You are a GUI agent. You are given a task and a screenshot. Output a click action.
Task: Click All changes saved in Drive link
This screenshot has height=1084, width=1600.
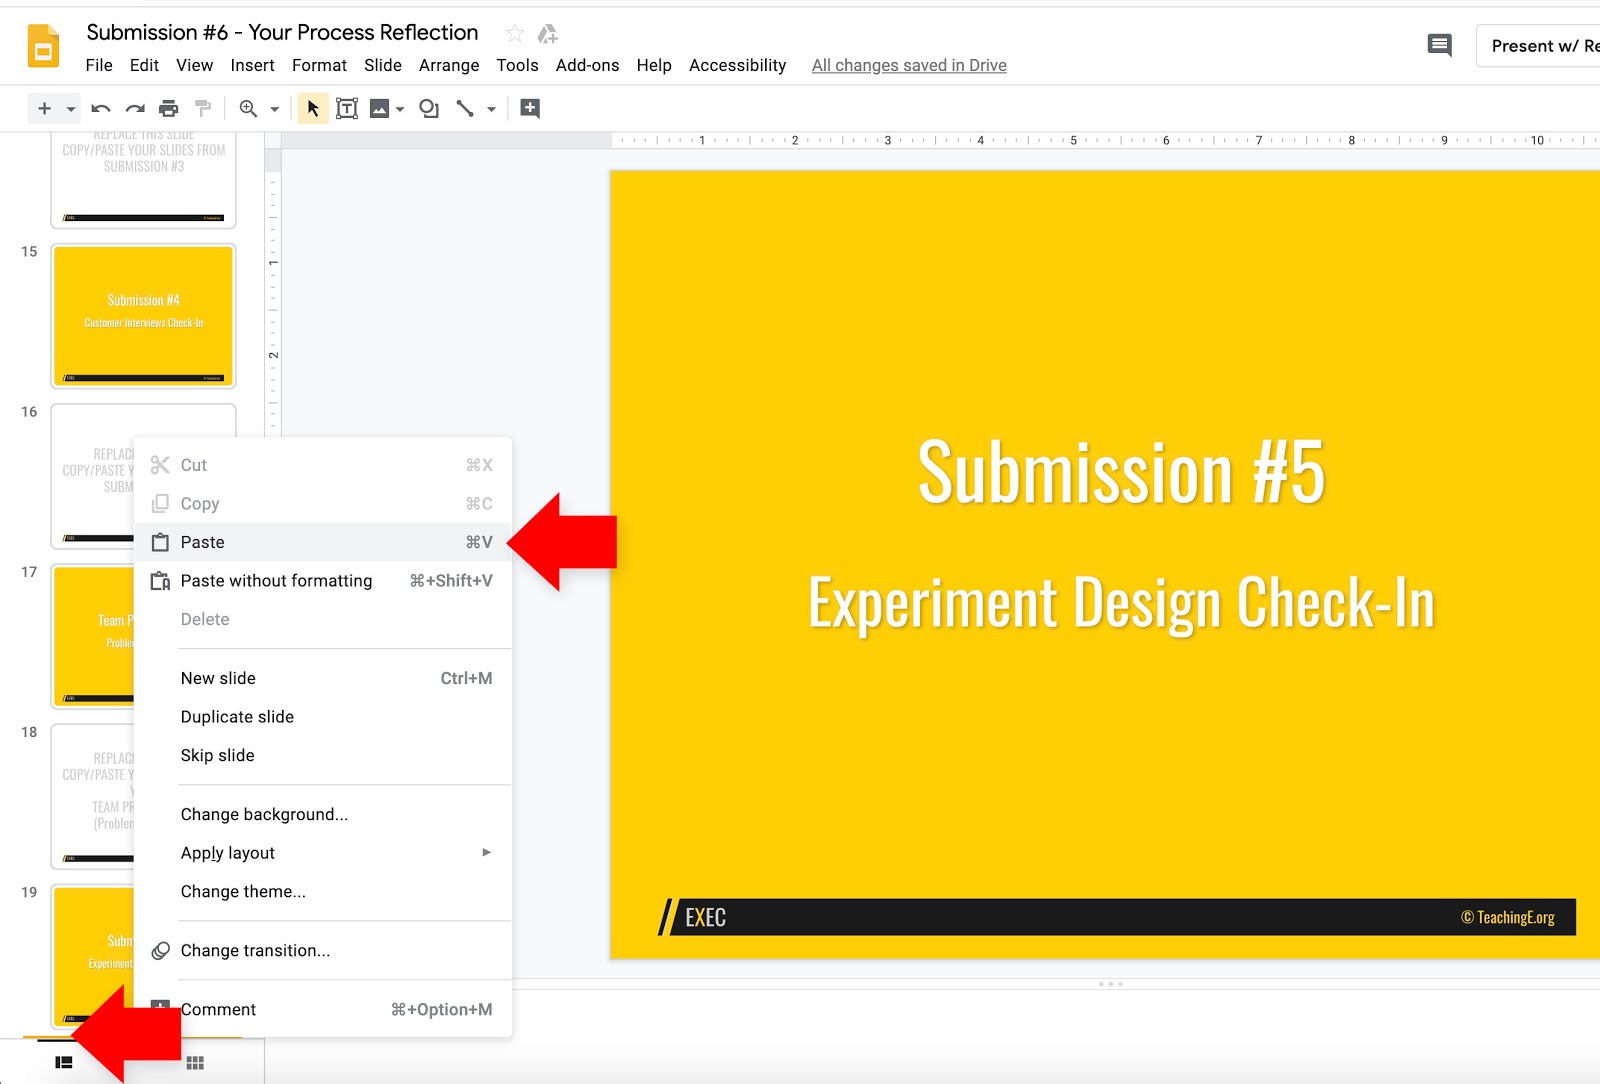tap(909, 65)
